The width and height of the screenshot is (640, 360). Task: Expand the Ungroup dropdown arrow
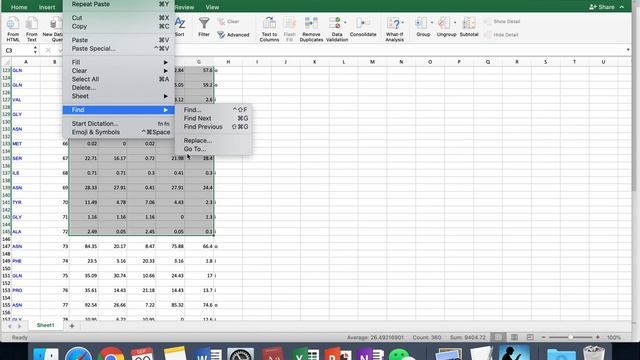tap(455, 22)
